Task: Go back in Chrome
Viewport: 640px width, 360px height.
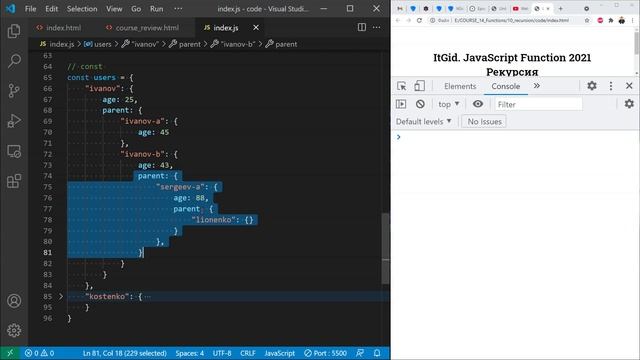Action: pyautogui.click(x=398, y=20)
